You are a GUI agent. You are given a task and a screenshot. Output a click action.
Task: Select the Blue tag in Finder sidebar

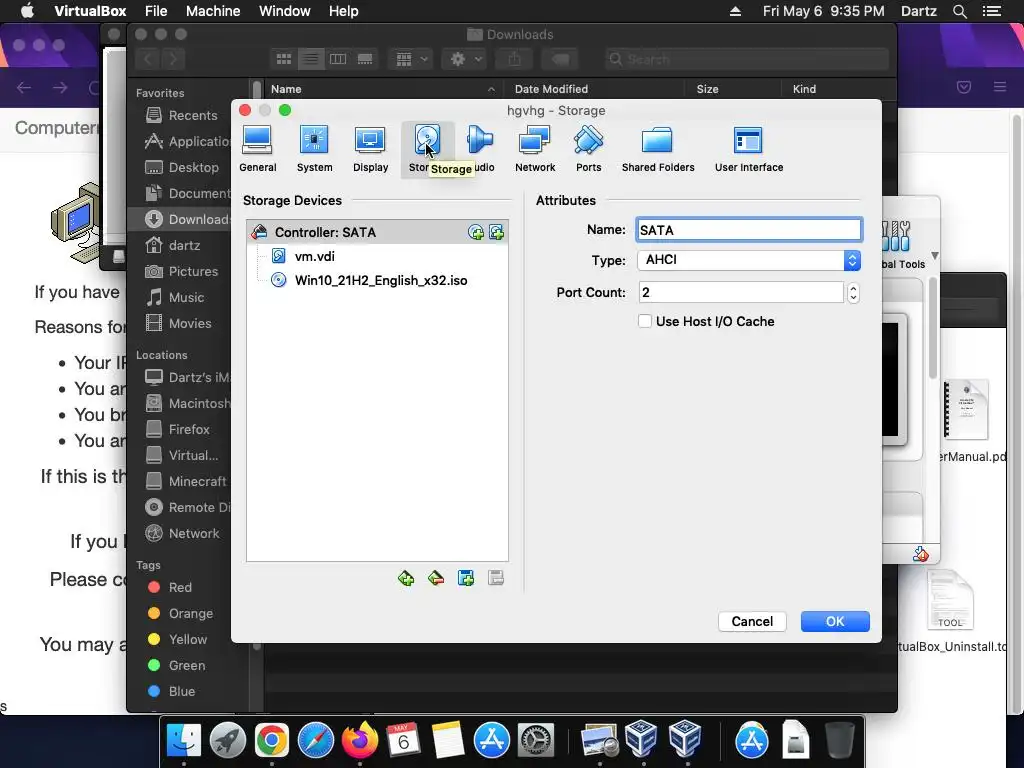pyautogui.click(x=172, y=691)
